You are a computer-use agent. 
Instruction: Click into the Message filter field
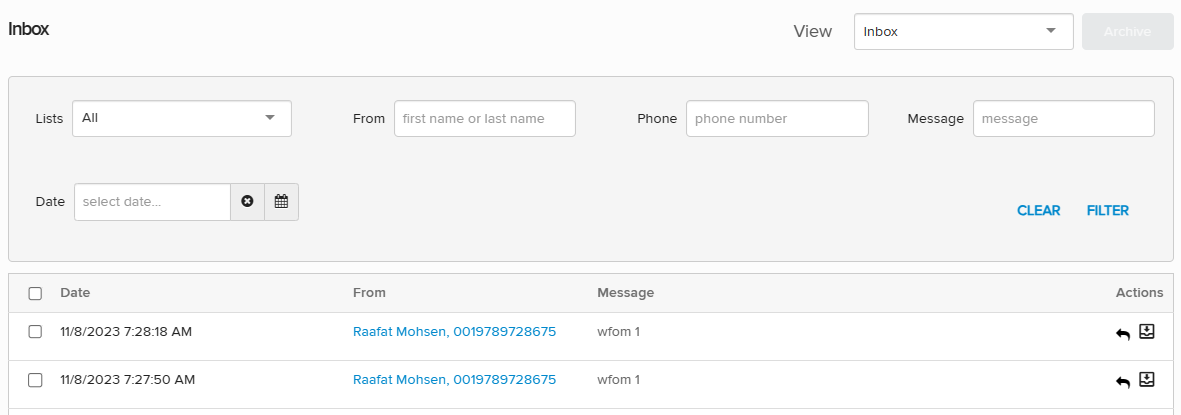1063,118
